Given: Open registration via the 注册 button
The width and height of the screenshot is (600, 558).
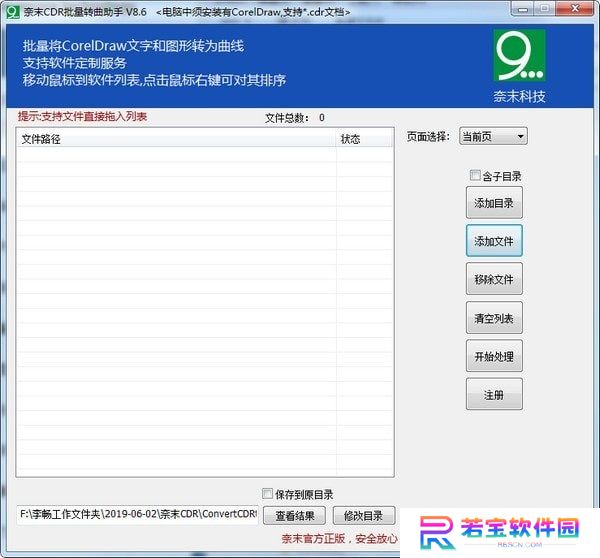Looking at the screenshot, I should (x=494, y=394).
